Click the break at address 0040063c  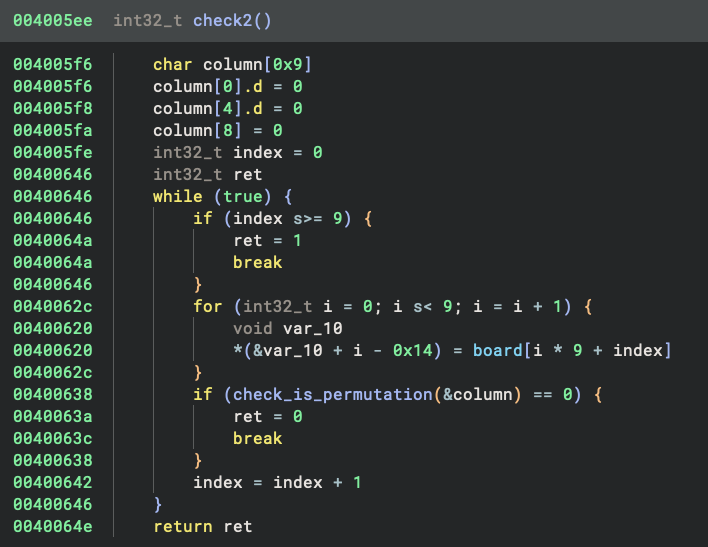click(x=257, y=439)
